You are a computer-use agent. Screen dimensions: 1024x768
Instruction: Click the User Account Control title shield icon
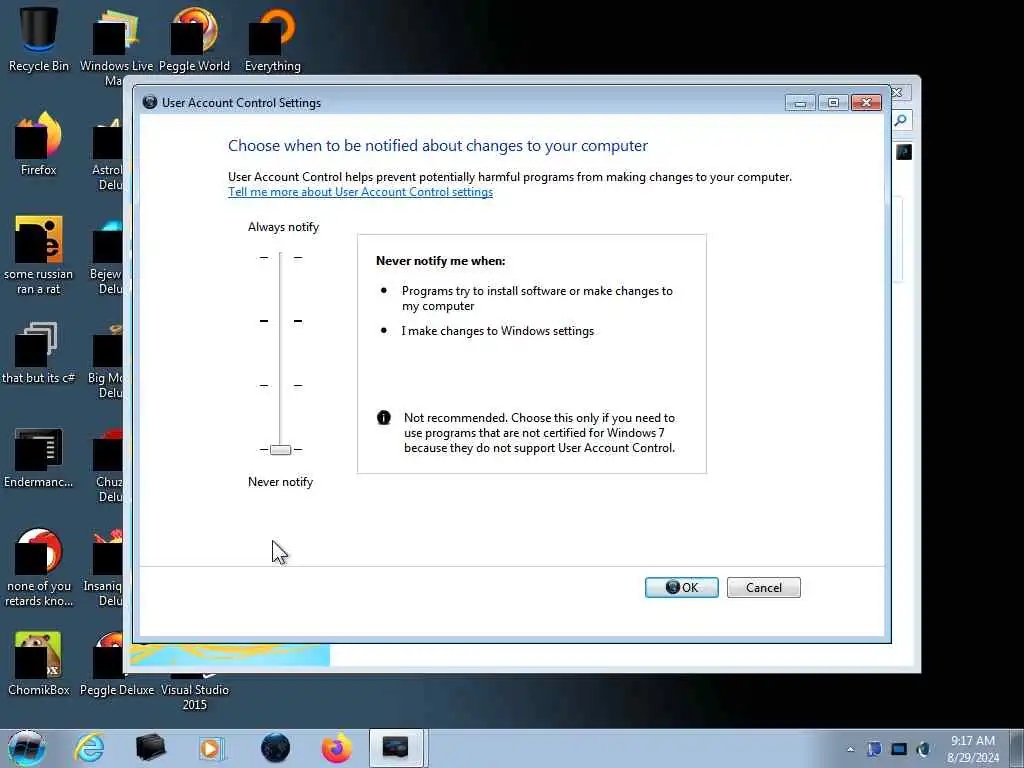[x=150, y=102]
